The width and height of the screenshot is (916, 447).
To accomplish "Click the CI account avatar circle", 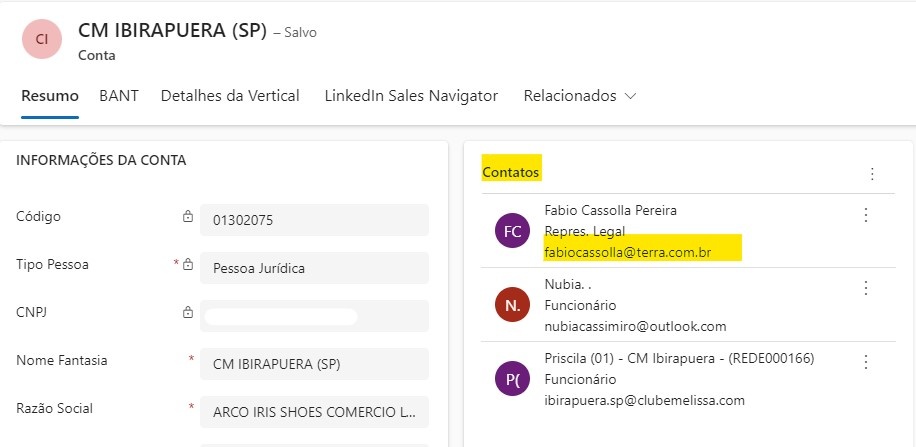I will click(41, 39).
